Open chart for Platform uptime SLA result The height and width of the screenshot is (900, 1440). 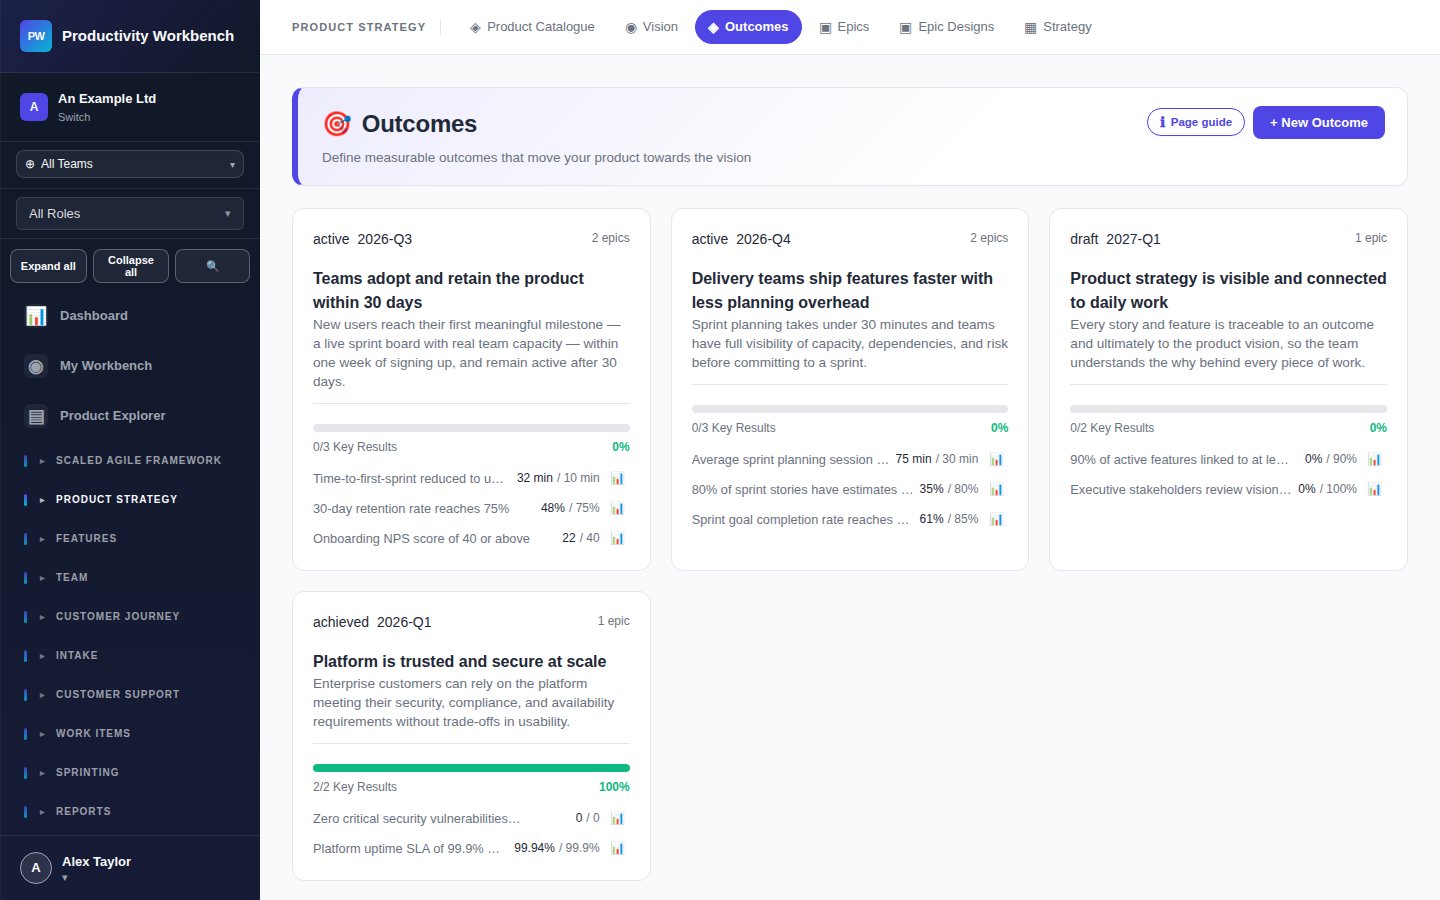617,848
